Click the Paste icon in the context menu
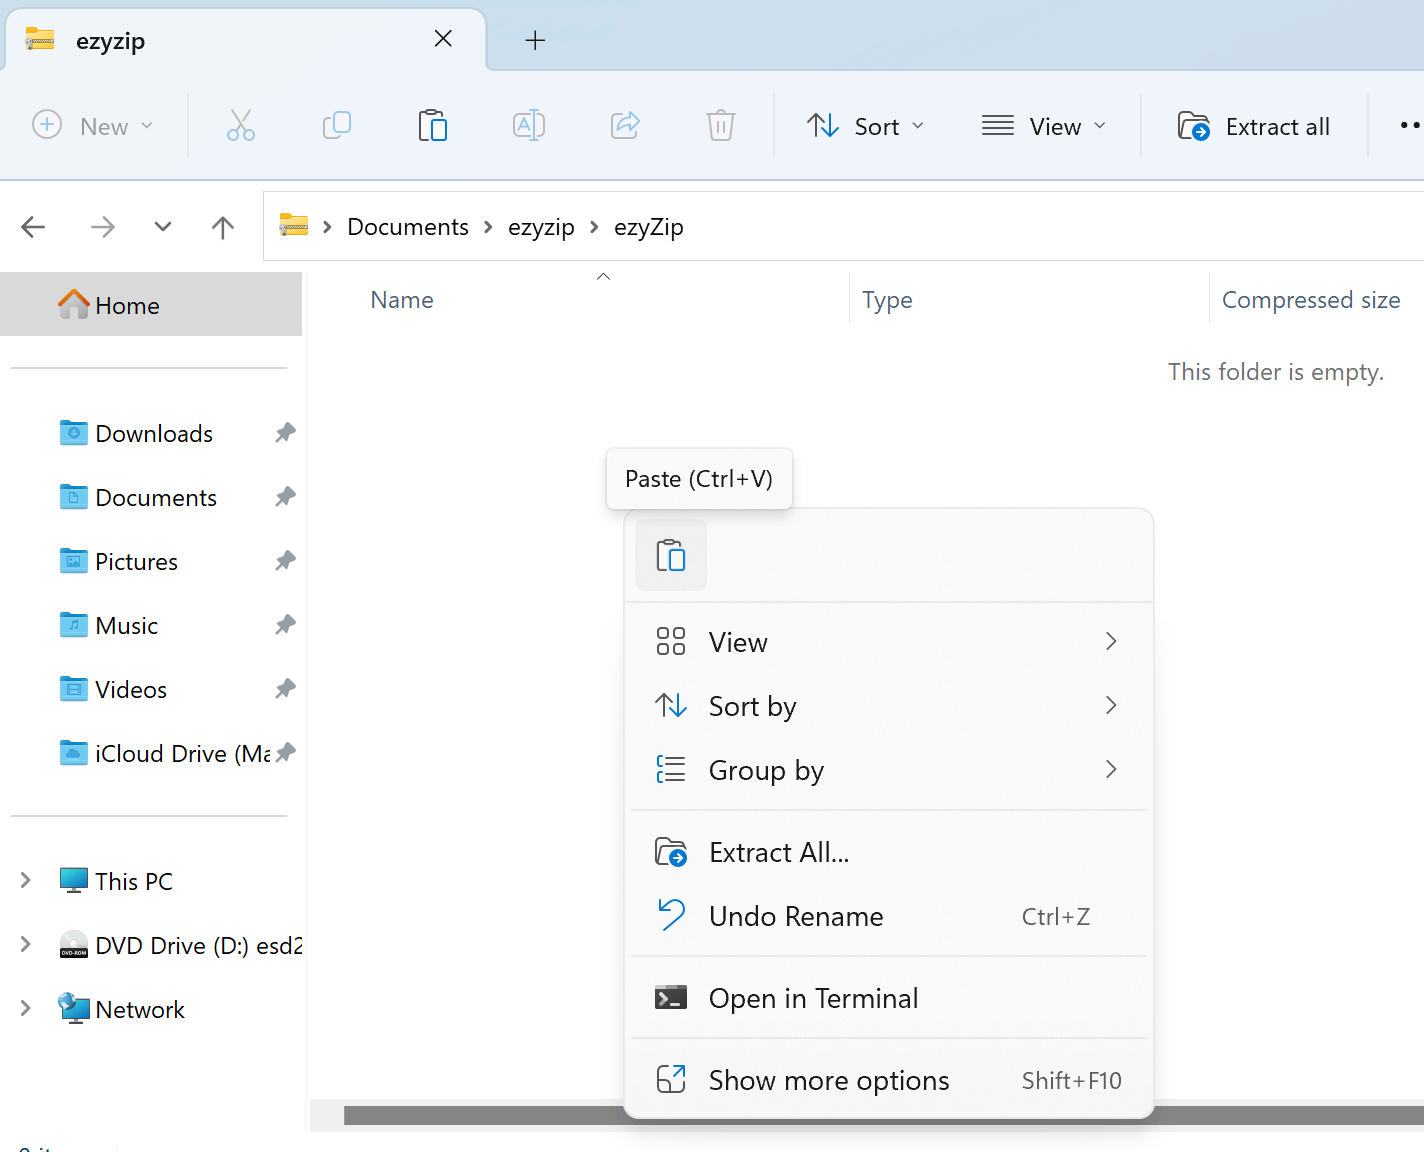Viewport: 1424px width, 1152px height. (670, 555)
